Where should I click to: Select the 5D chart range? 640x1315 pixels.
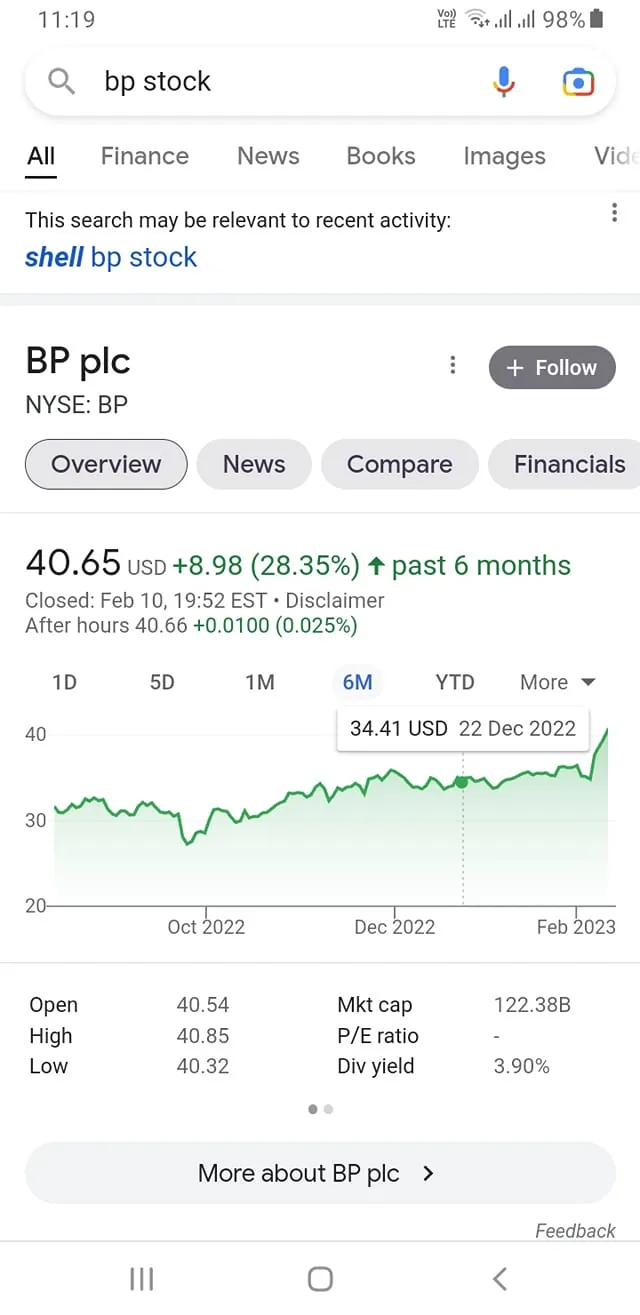point(162,681)
